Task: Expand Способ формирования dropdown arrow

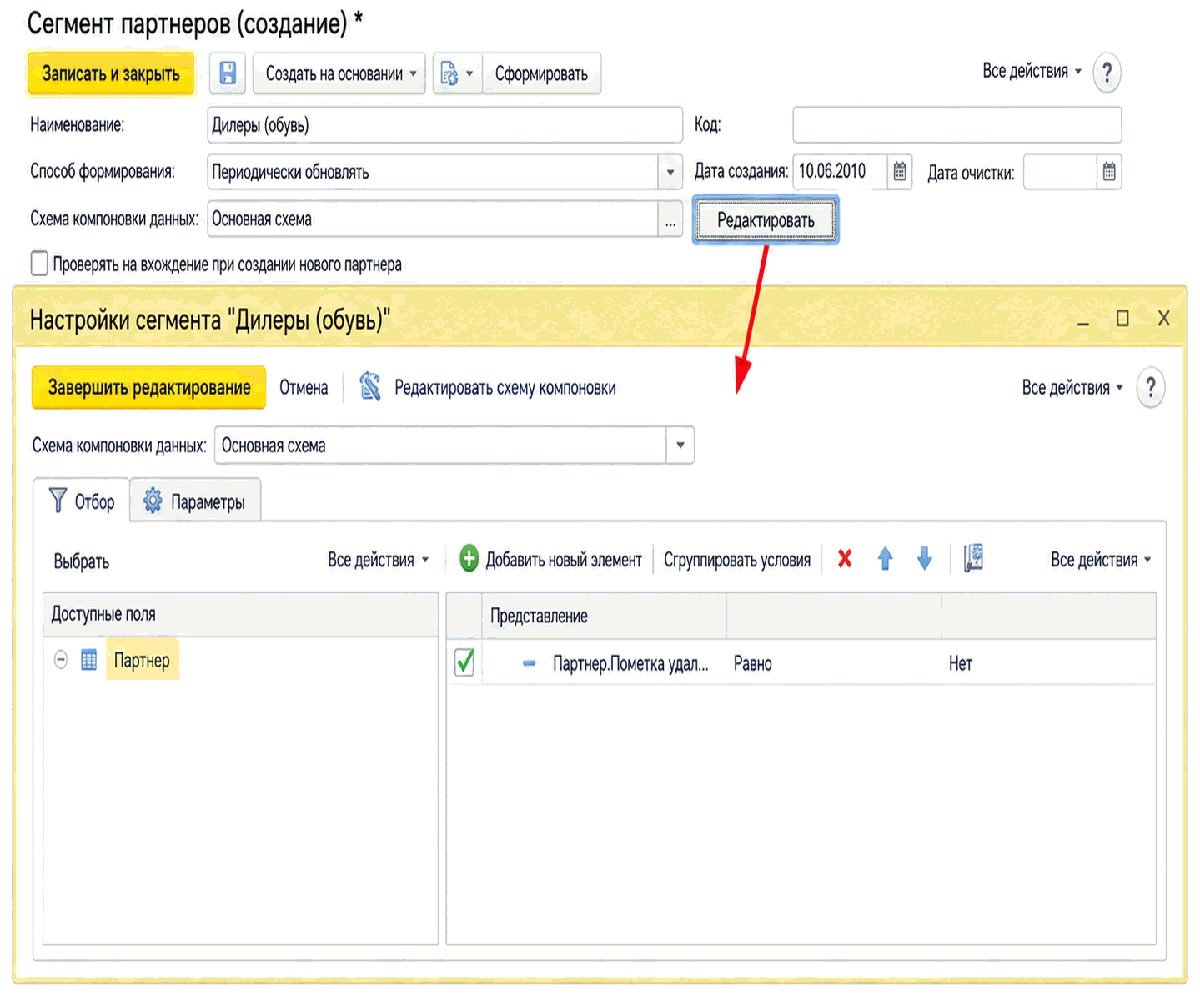Action: (x=670, y=172)
